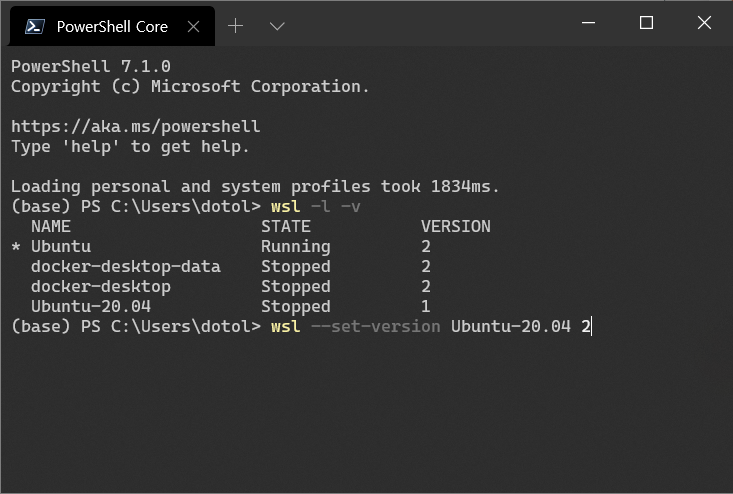Click the asterisk marking default Ubuntu distro

[16, 247]
